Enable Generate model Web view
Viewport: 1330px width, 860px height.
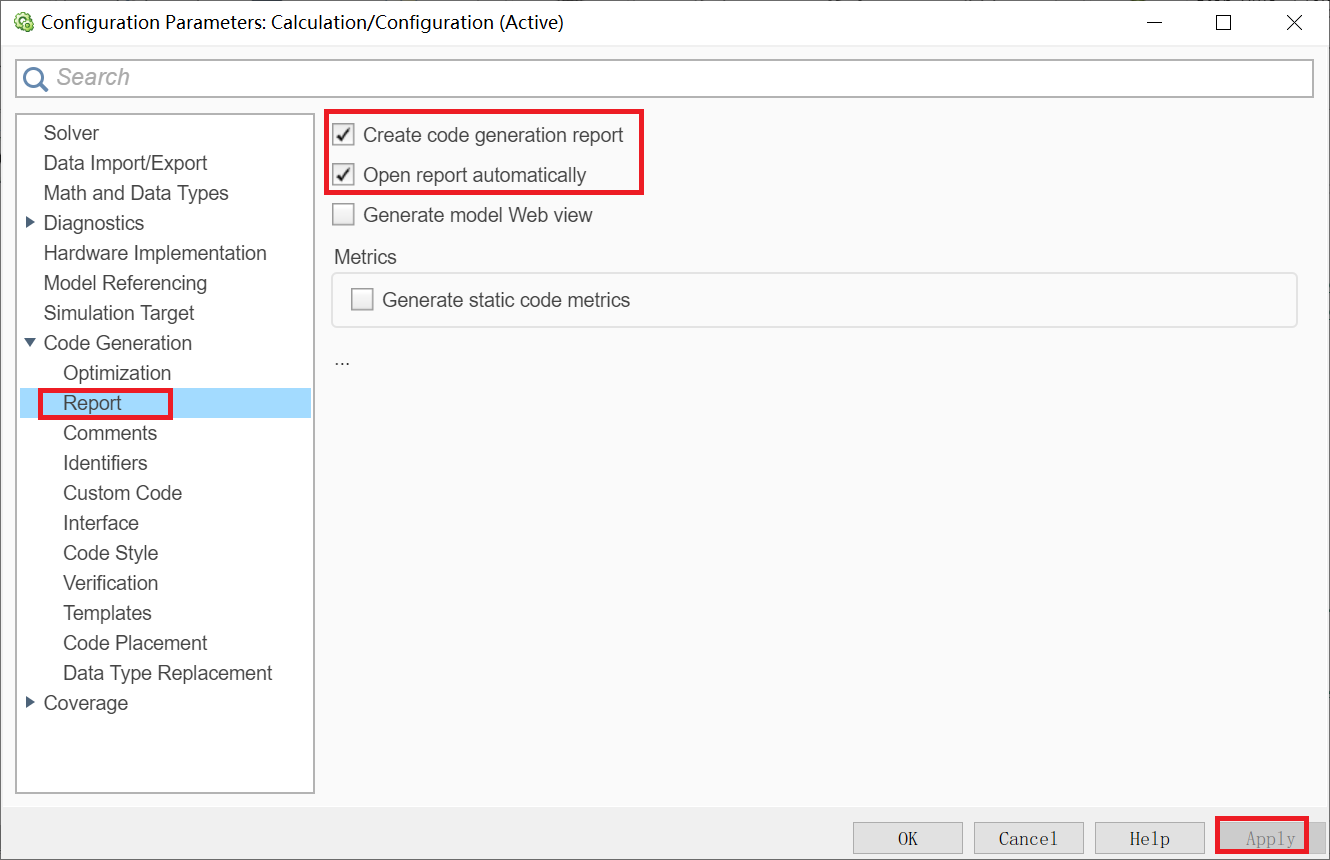pos(344,215)
